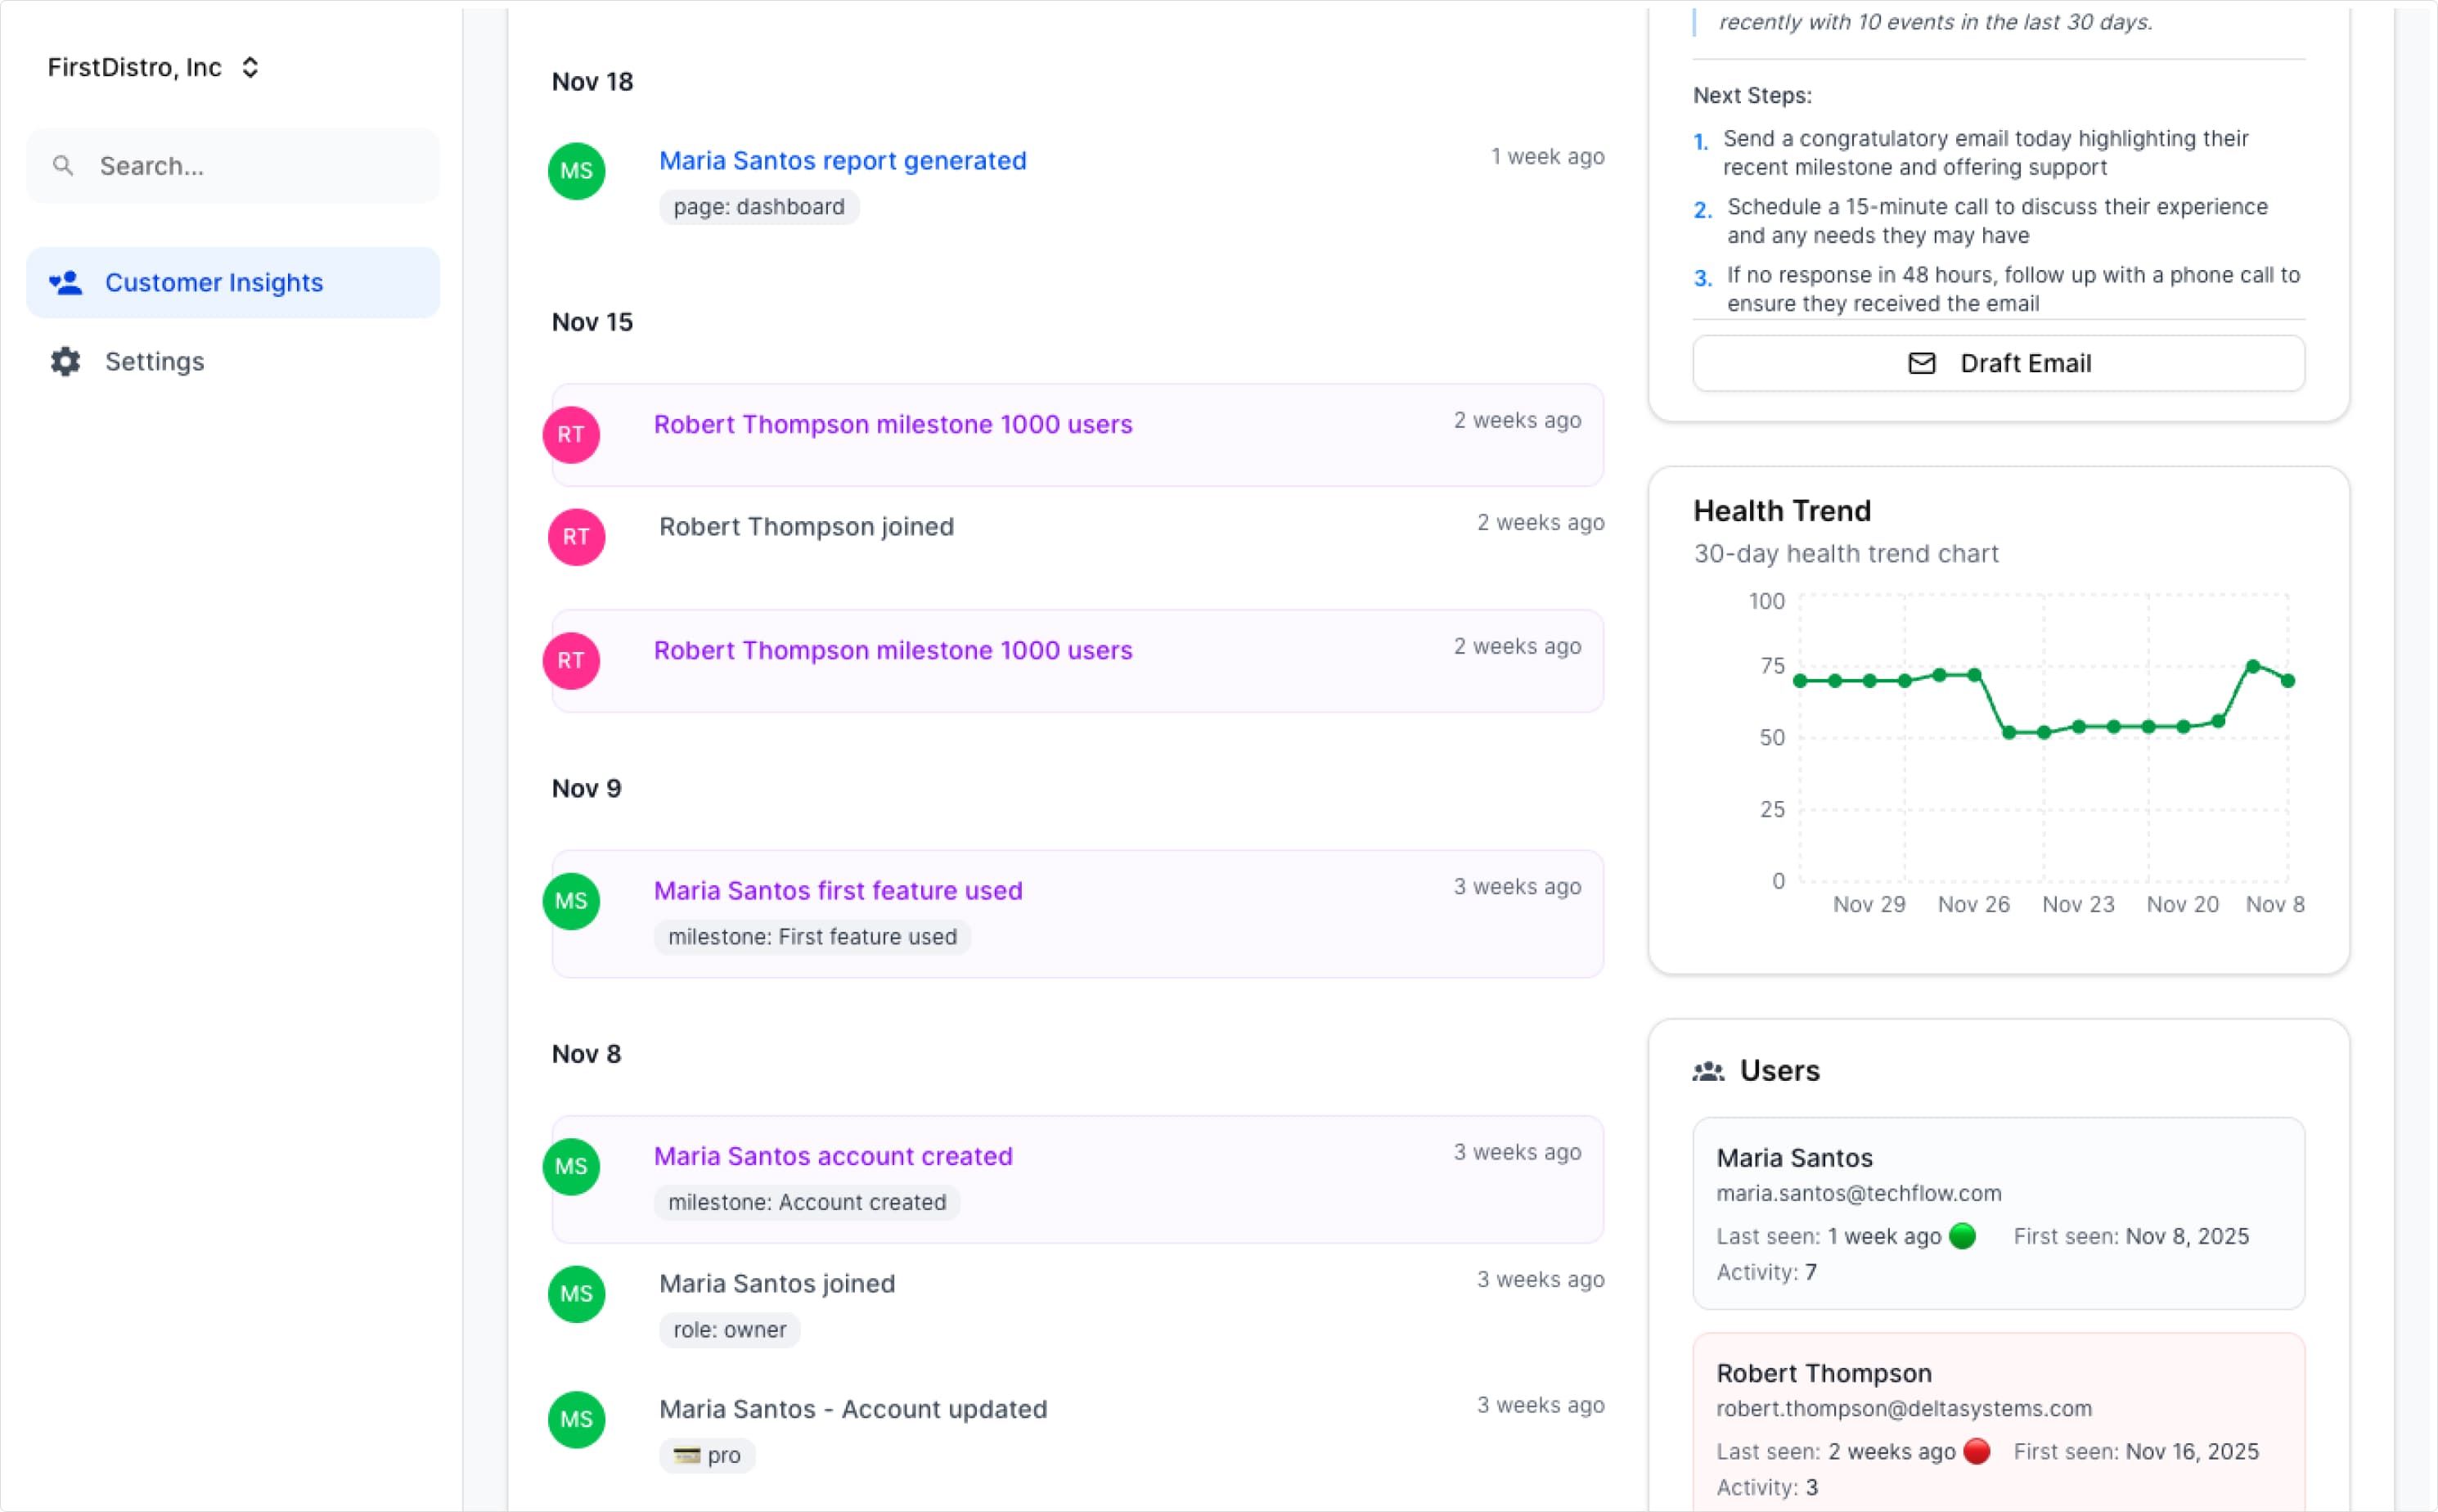Click the Users group icon
This screenshot has height=1512, width=2438.
tap(1708, 1072)
